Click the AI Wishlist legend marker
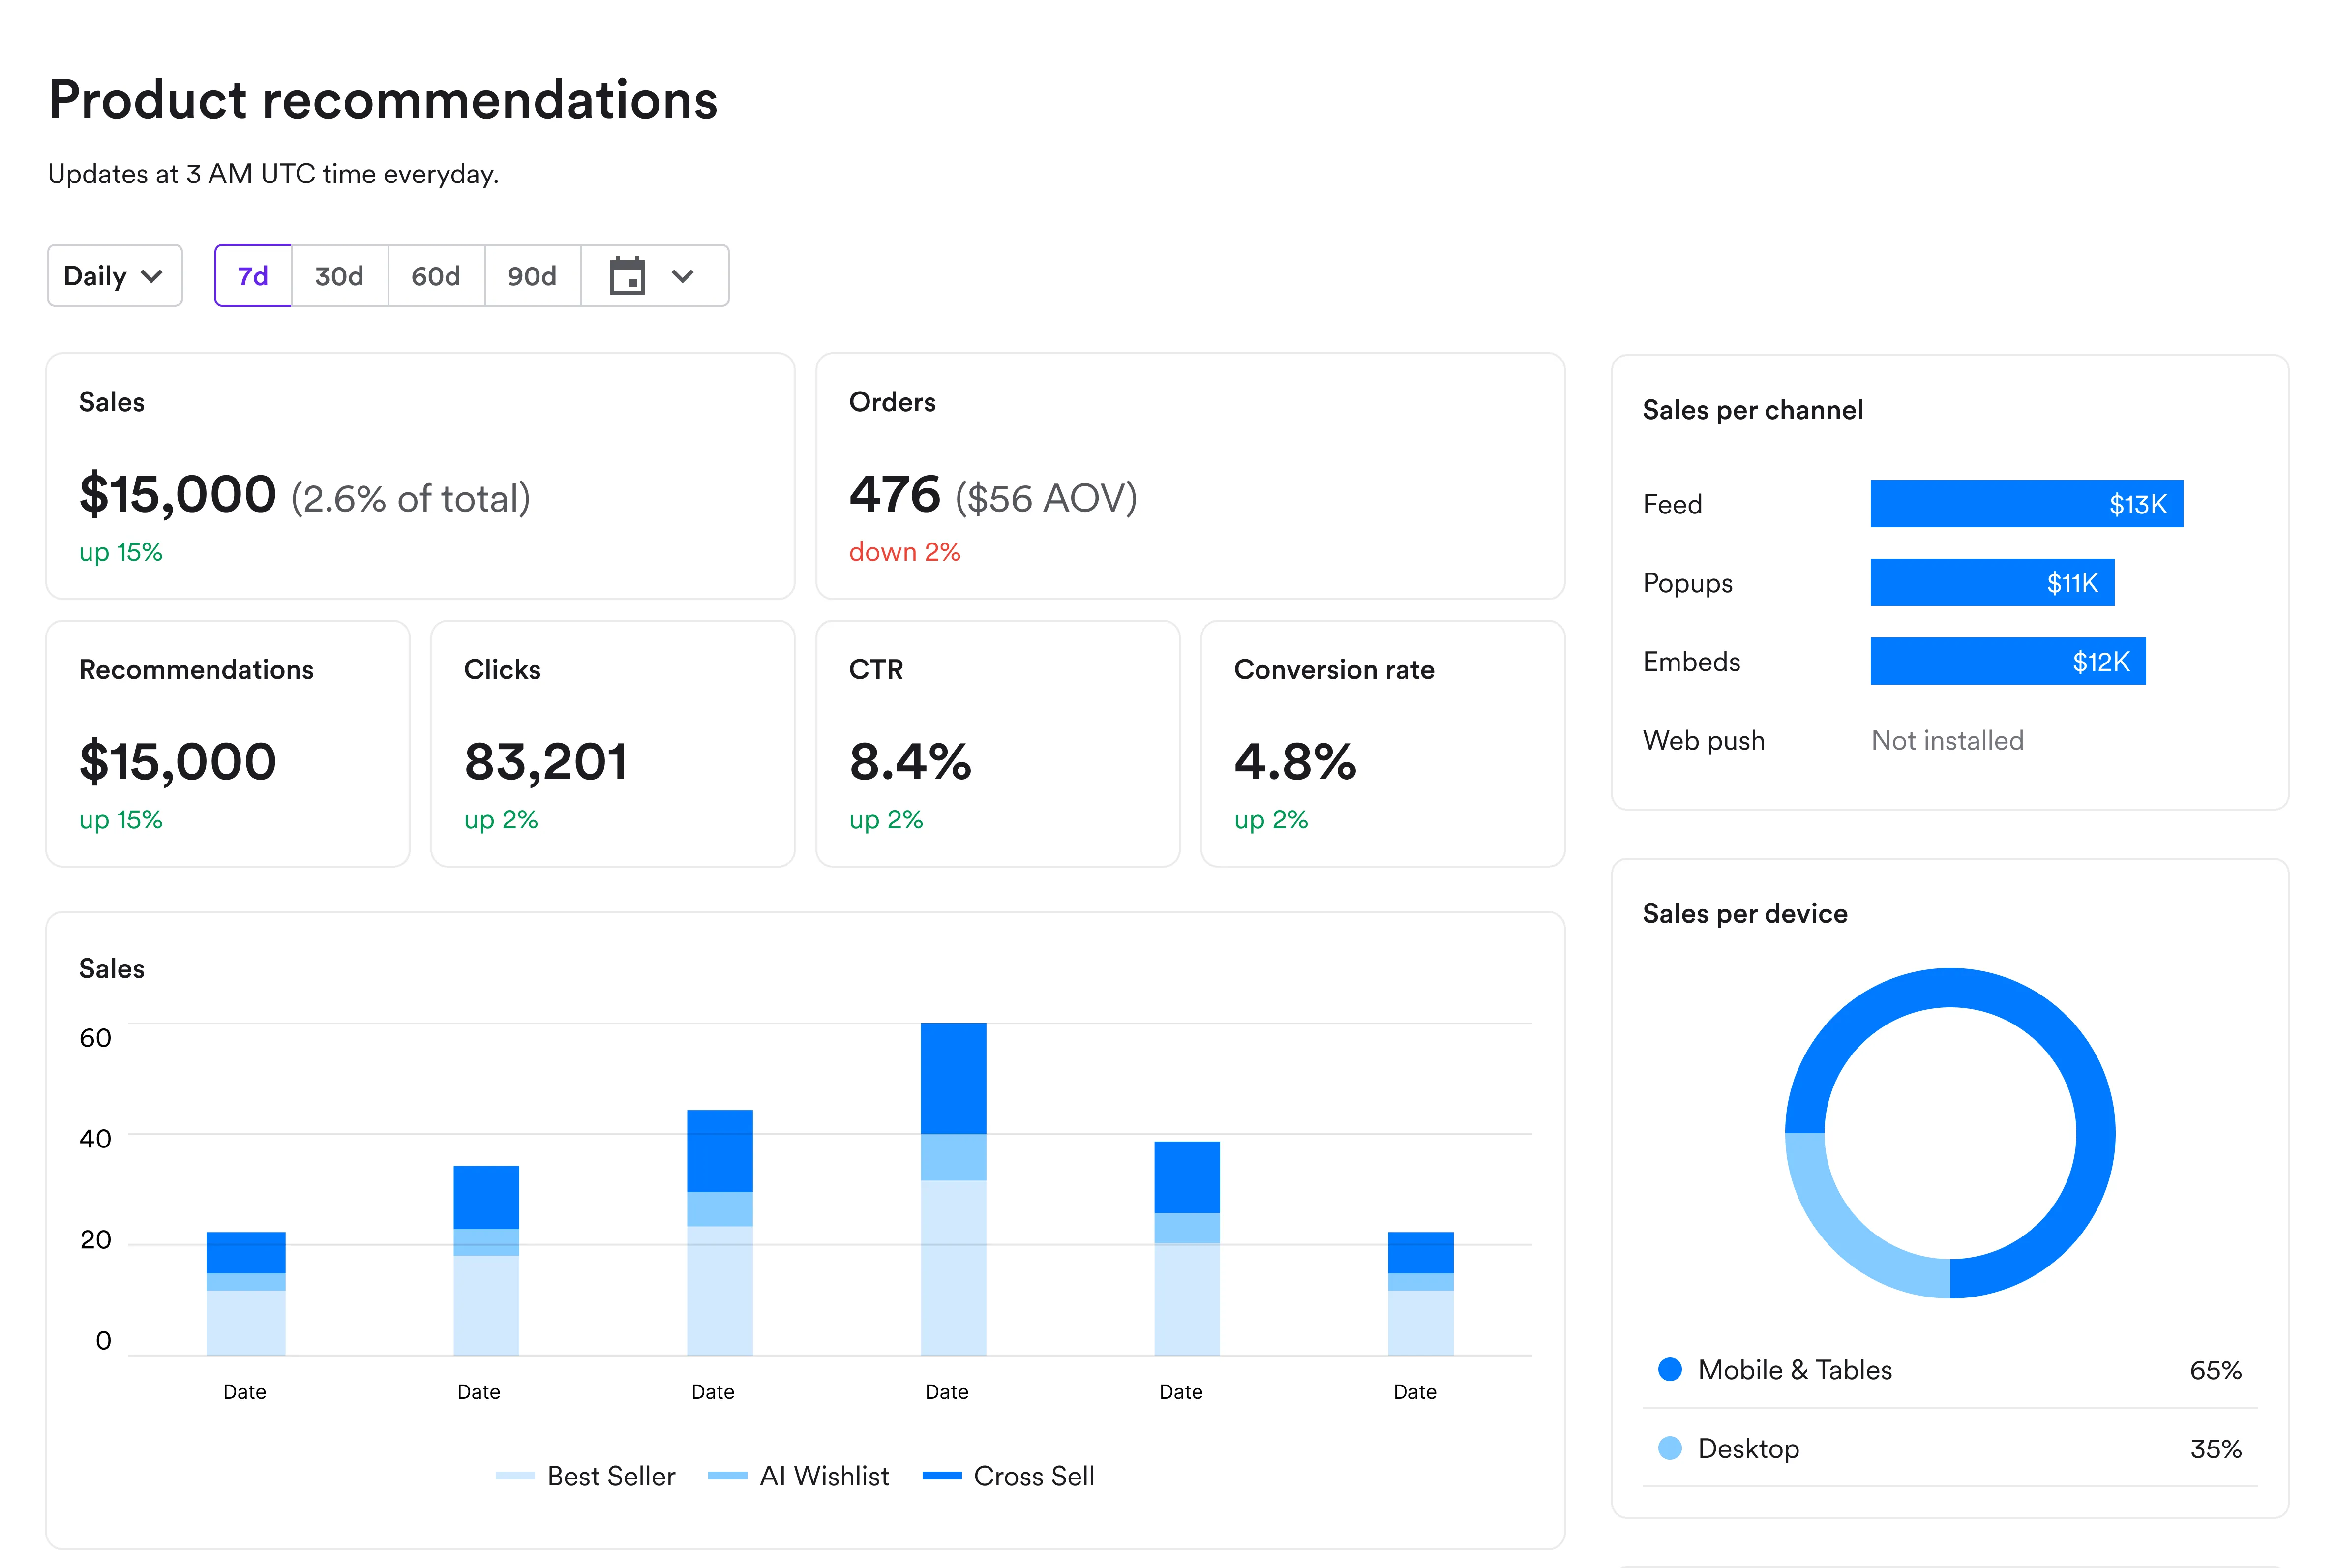Image resolution: width=2337 pixels, height=1568 pixels. [730, 1476]
